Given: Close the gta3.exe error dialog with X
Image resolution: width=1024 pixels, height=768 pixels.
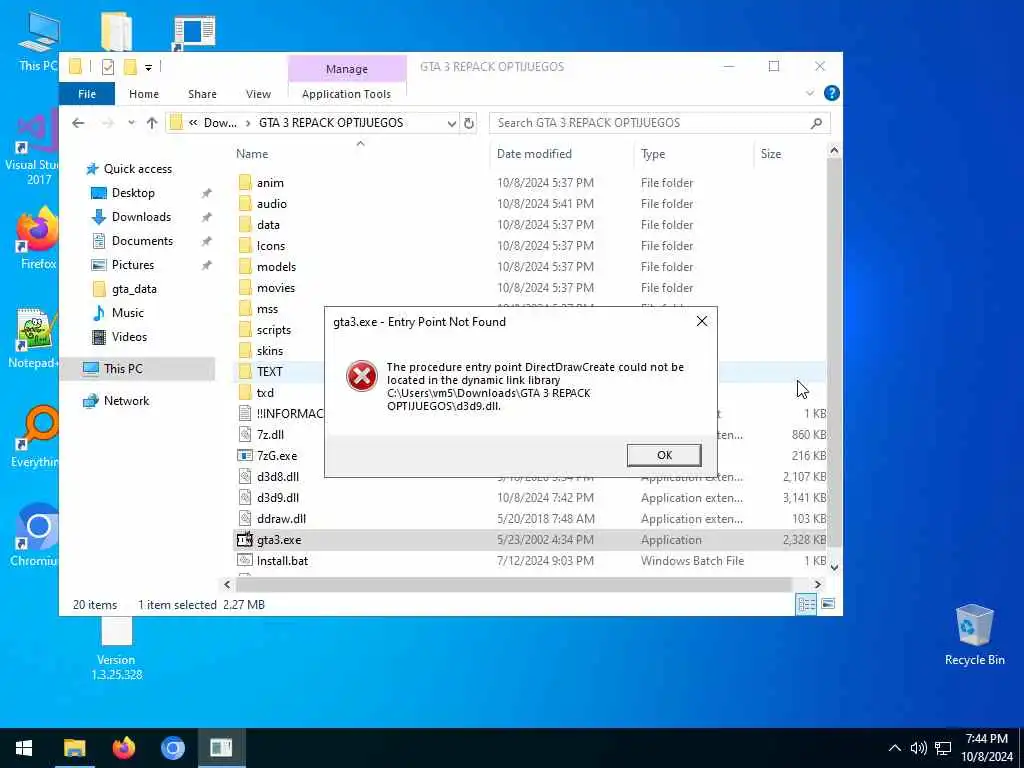Looking at the screenshot, I should (x=701, y=321).
